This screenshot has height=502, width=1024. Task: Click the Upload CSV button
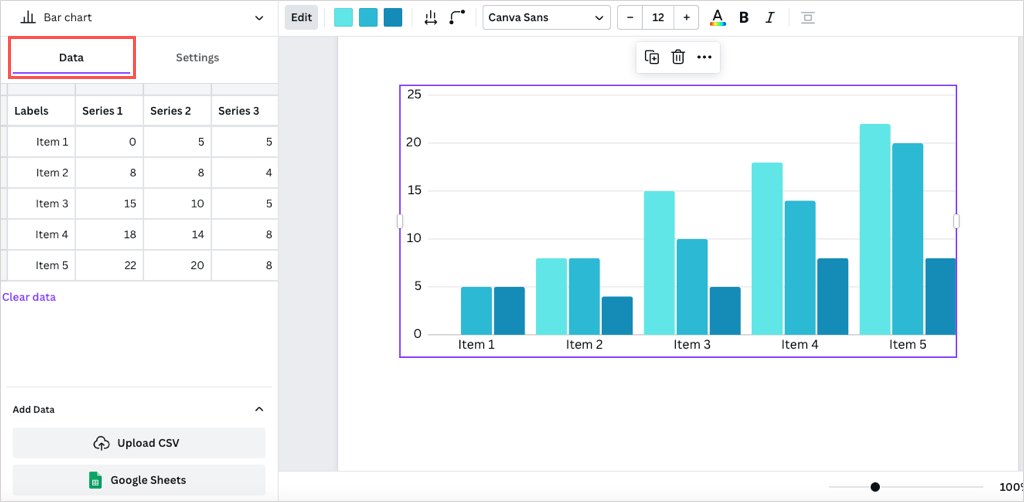(x=139, y=443)
